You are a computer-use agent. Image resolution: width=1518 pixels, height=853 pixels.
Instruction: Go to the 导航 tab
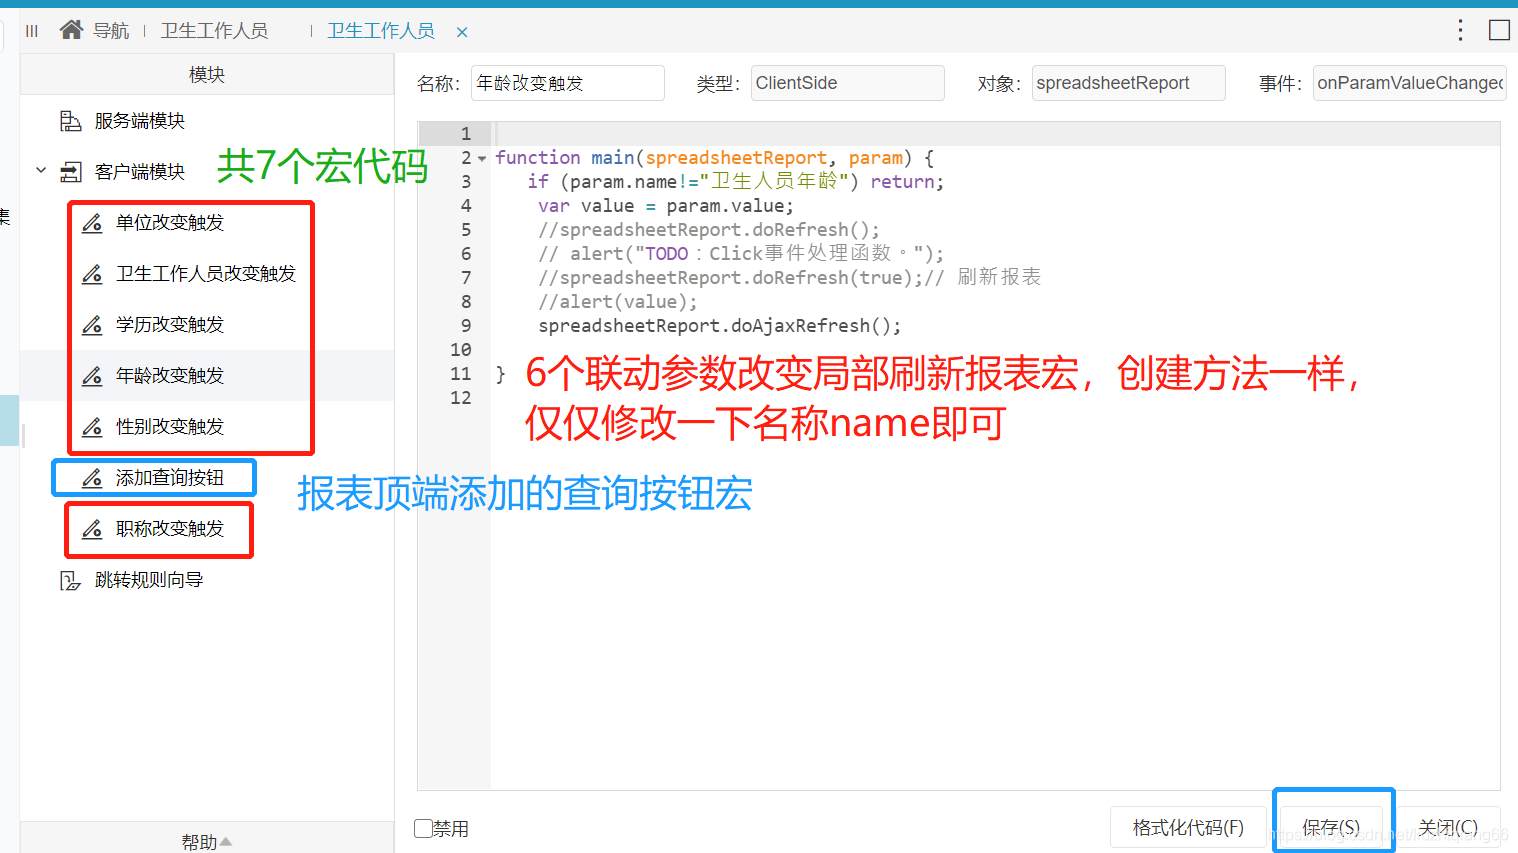(111, 31)
